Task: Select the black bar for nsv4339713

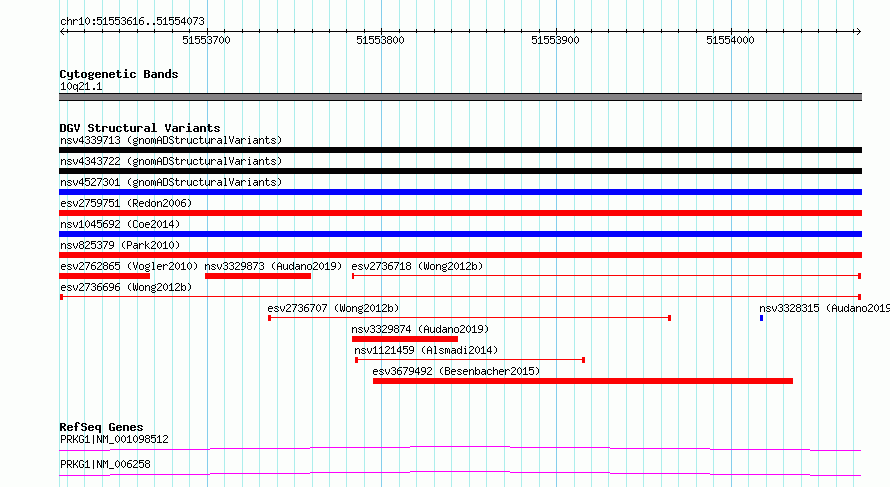Action: pos(460,150)
